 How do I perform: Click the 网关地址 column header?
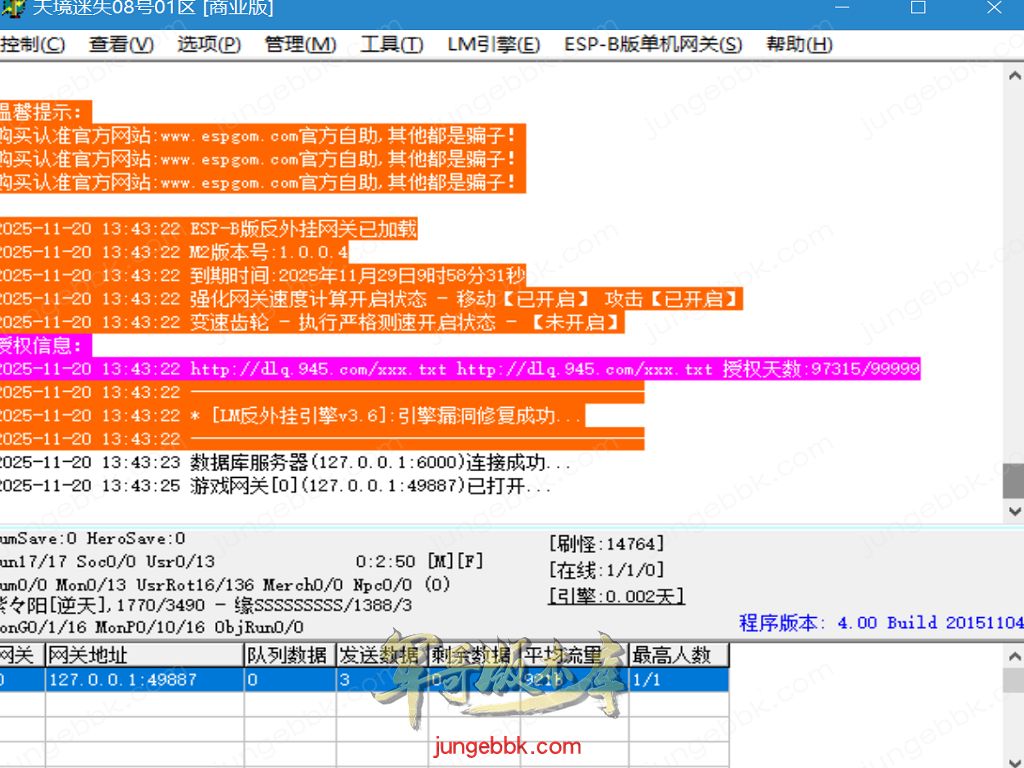(144, 655)
